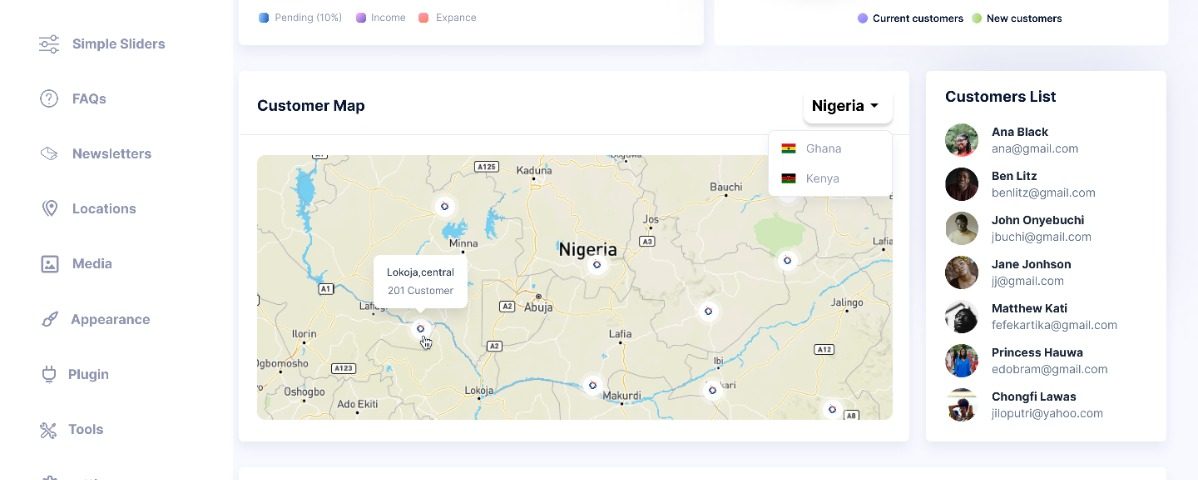Toggle the New customers legend entry
This screenshot has width=1198, height=480.
coord(1023,19)
